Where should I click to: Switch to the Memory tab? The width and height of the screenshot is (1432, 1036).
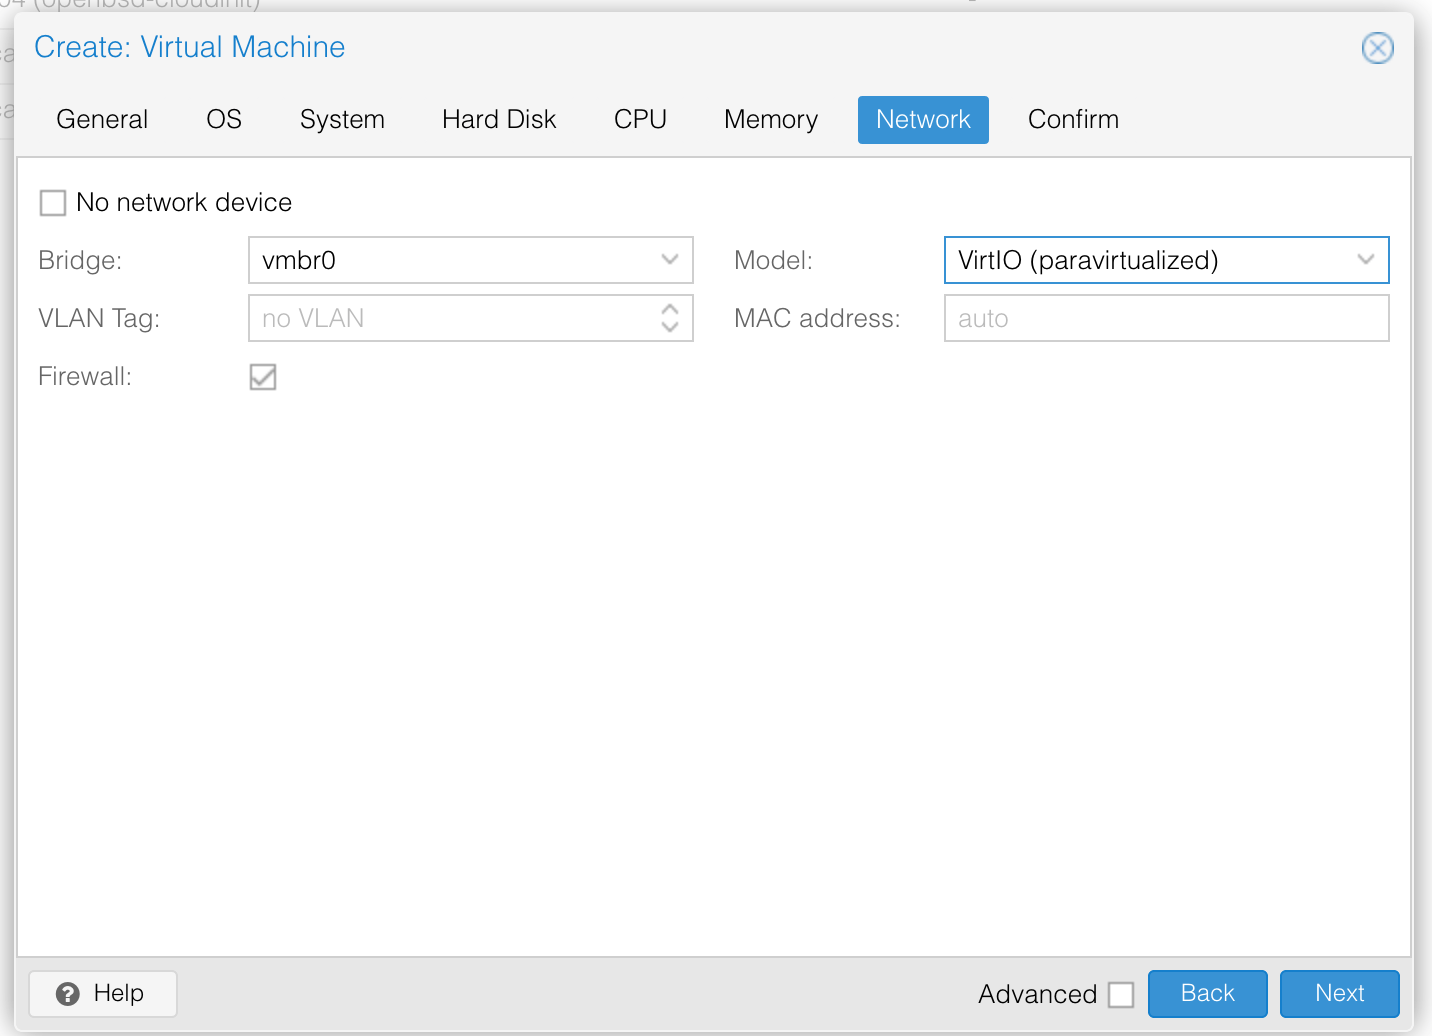coord(770,119)
